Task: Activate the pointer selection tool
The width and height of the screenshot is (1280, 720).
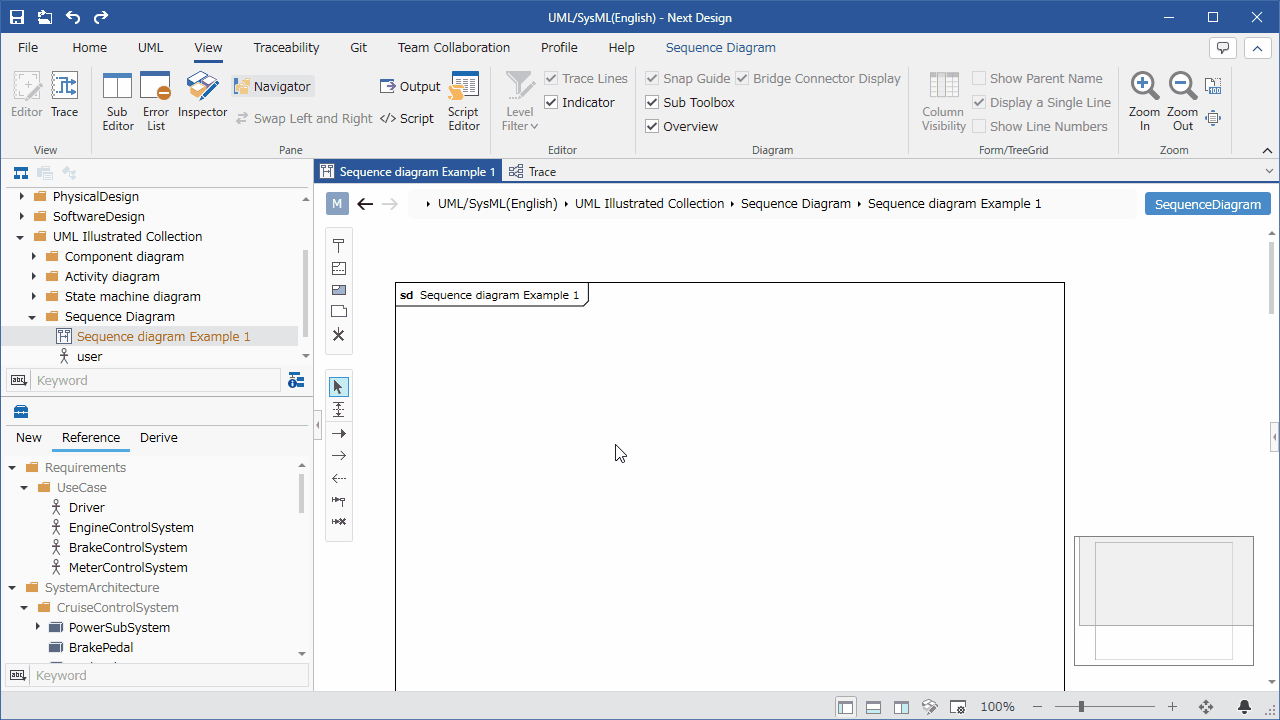Action: [339, 387]
